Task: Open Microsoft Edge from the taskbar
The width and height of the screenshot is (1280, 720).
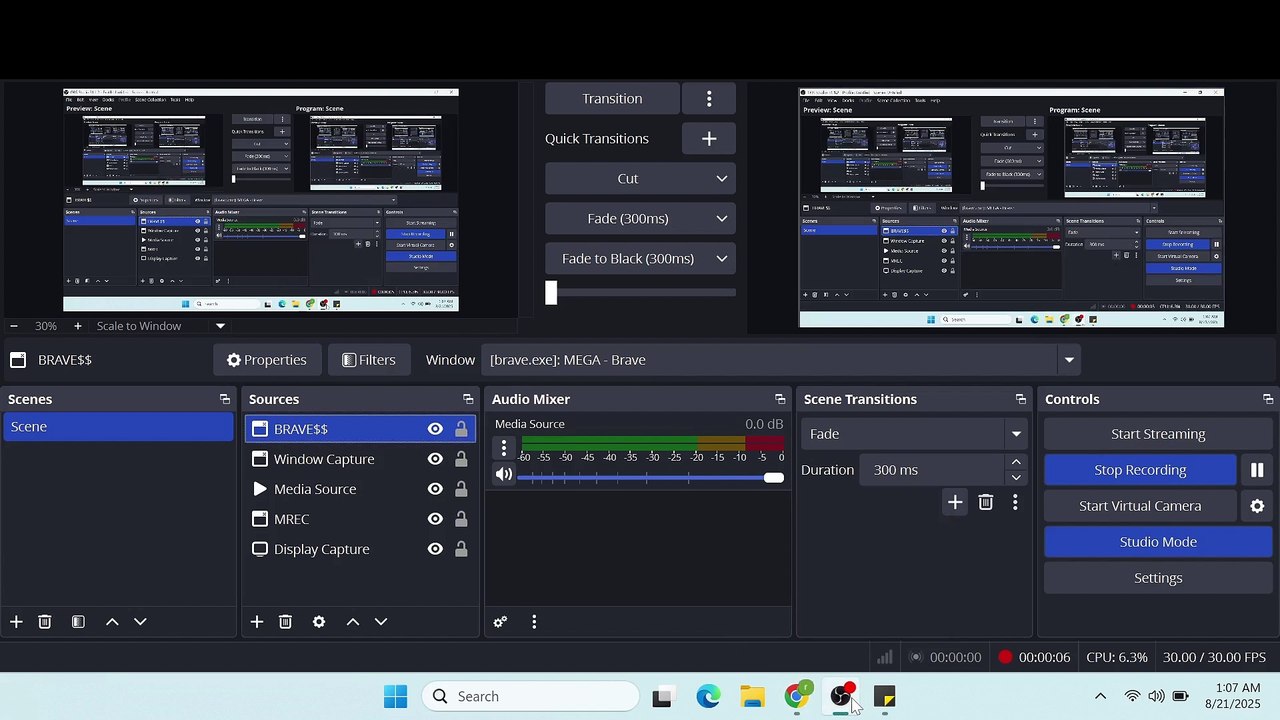Action: pos(708,697)
